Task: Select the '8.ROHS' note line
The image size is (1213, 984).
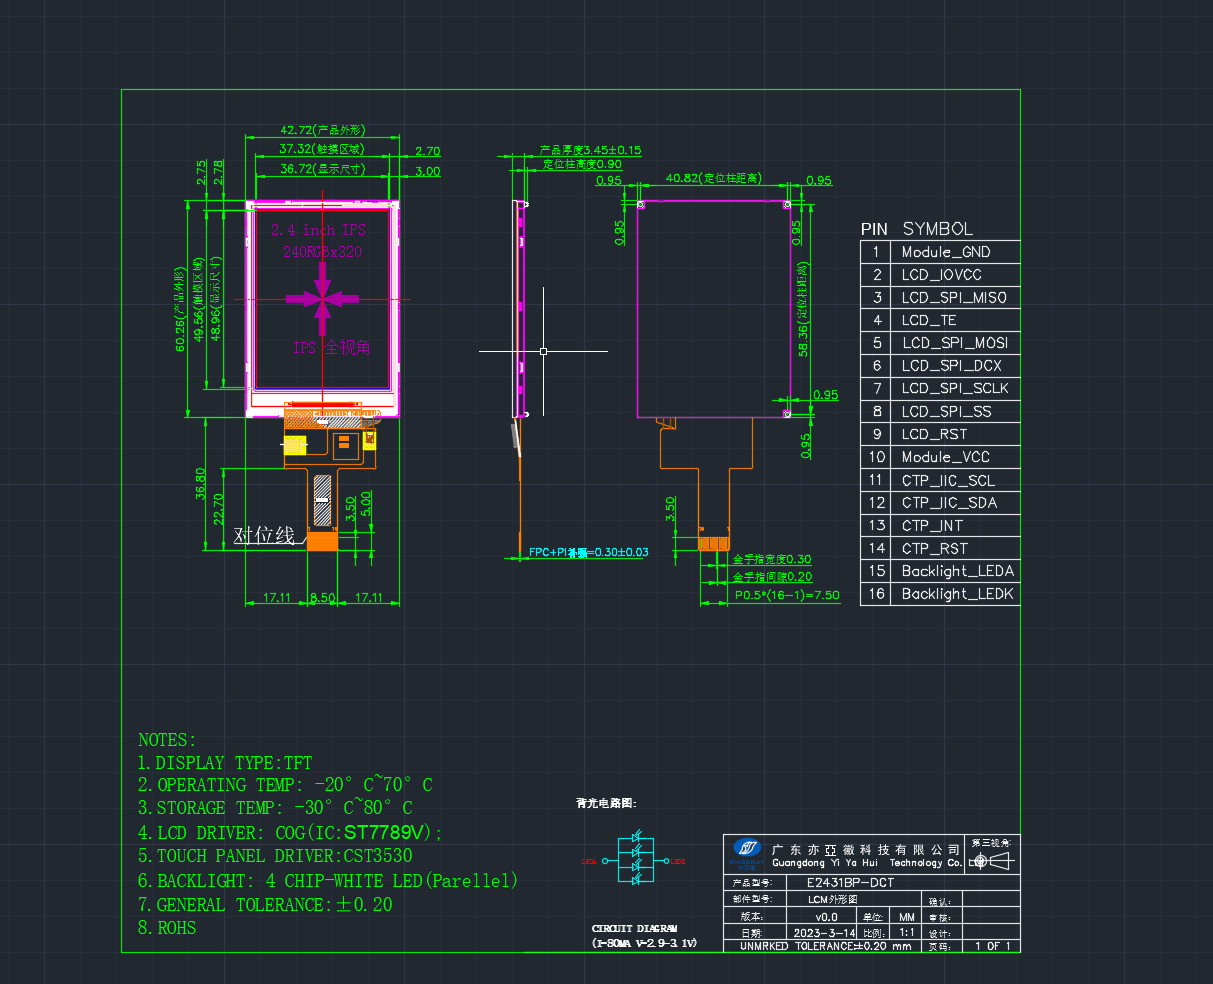Action: 167,928
